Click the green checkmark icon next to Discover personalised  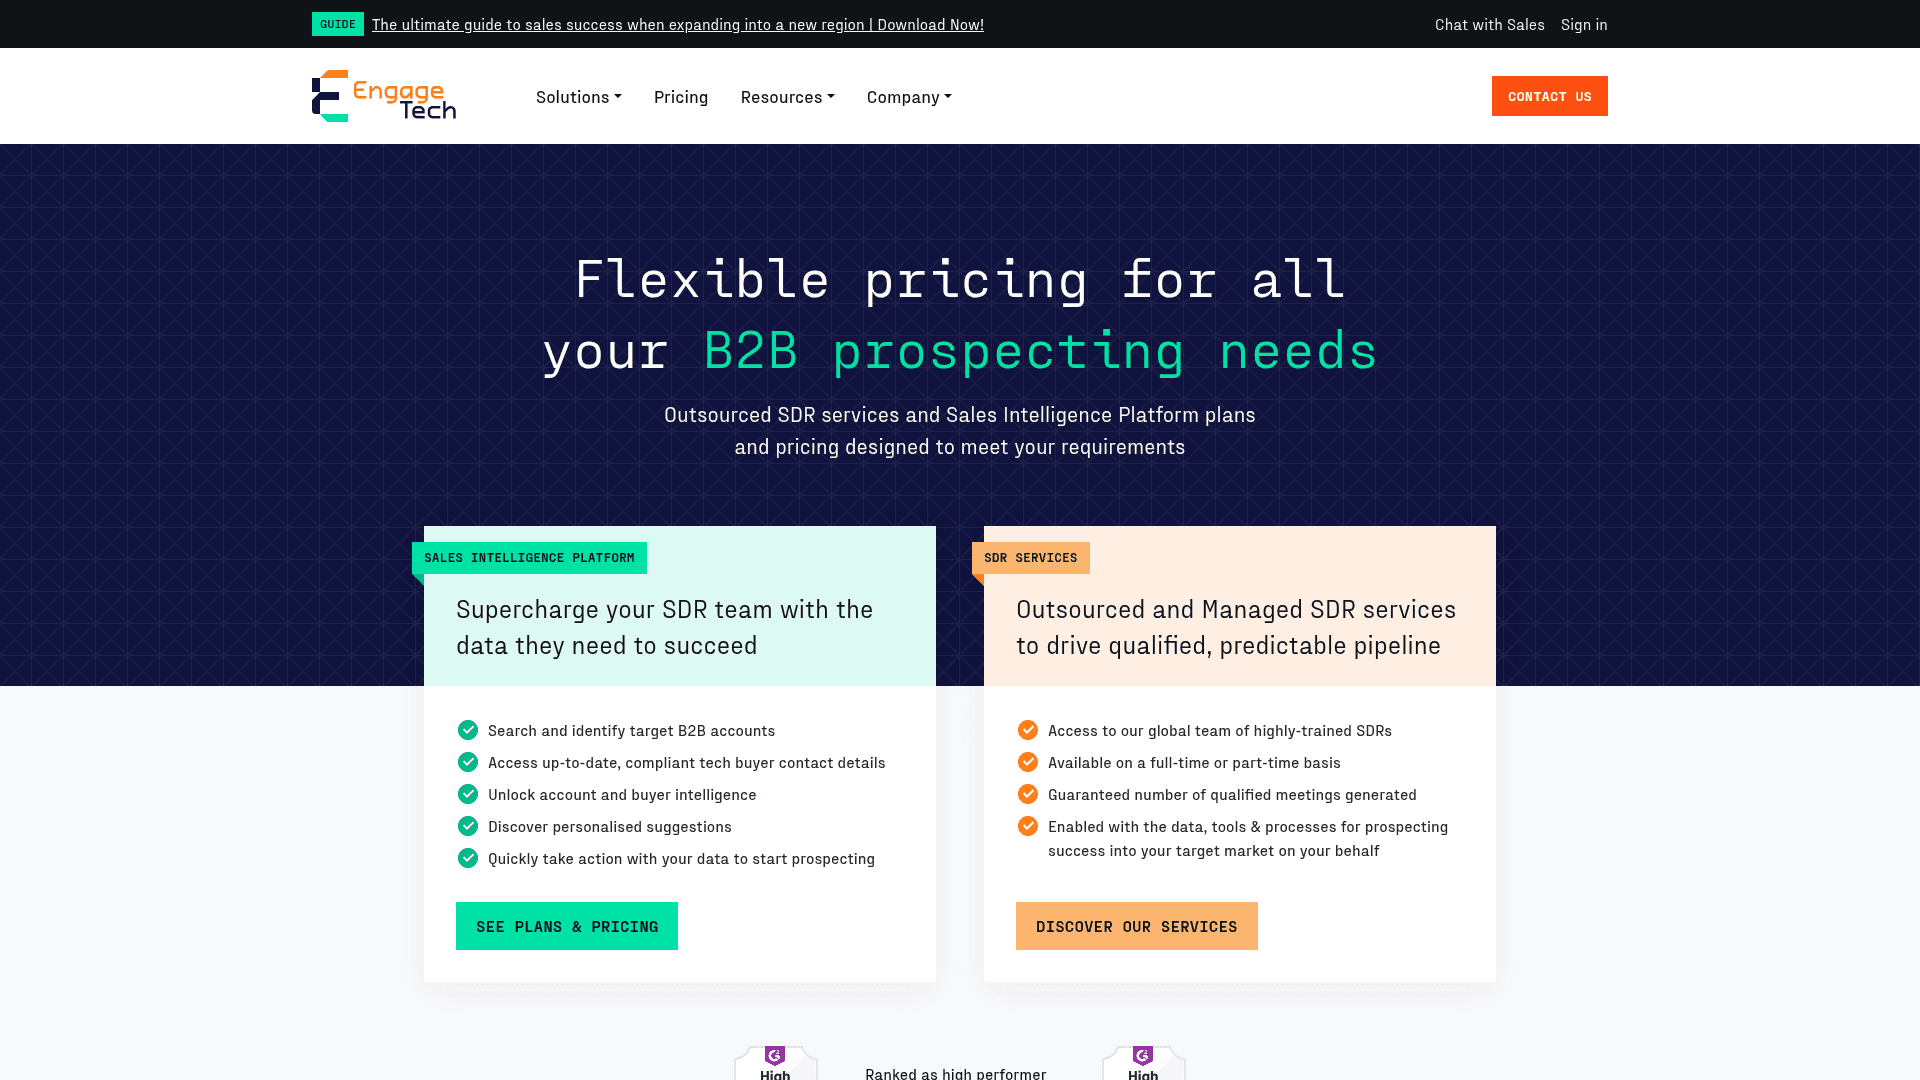(x=468, y=825)
